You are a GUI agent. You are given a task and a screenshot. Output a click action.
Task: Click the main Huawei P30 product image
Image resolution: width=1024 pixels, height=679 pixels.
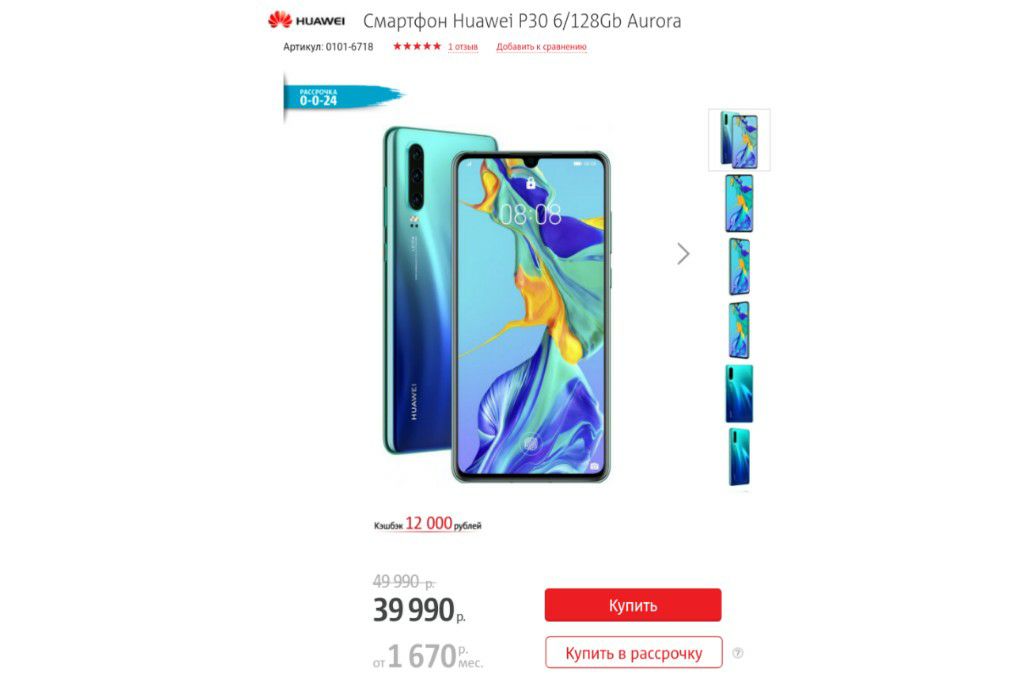click(x=497, y=304)
